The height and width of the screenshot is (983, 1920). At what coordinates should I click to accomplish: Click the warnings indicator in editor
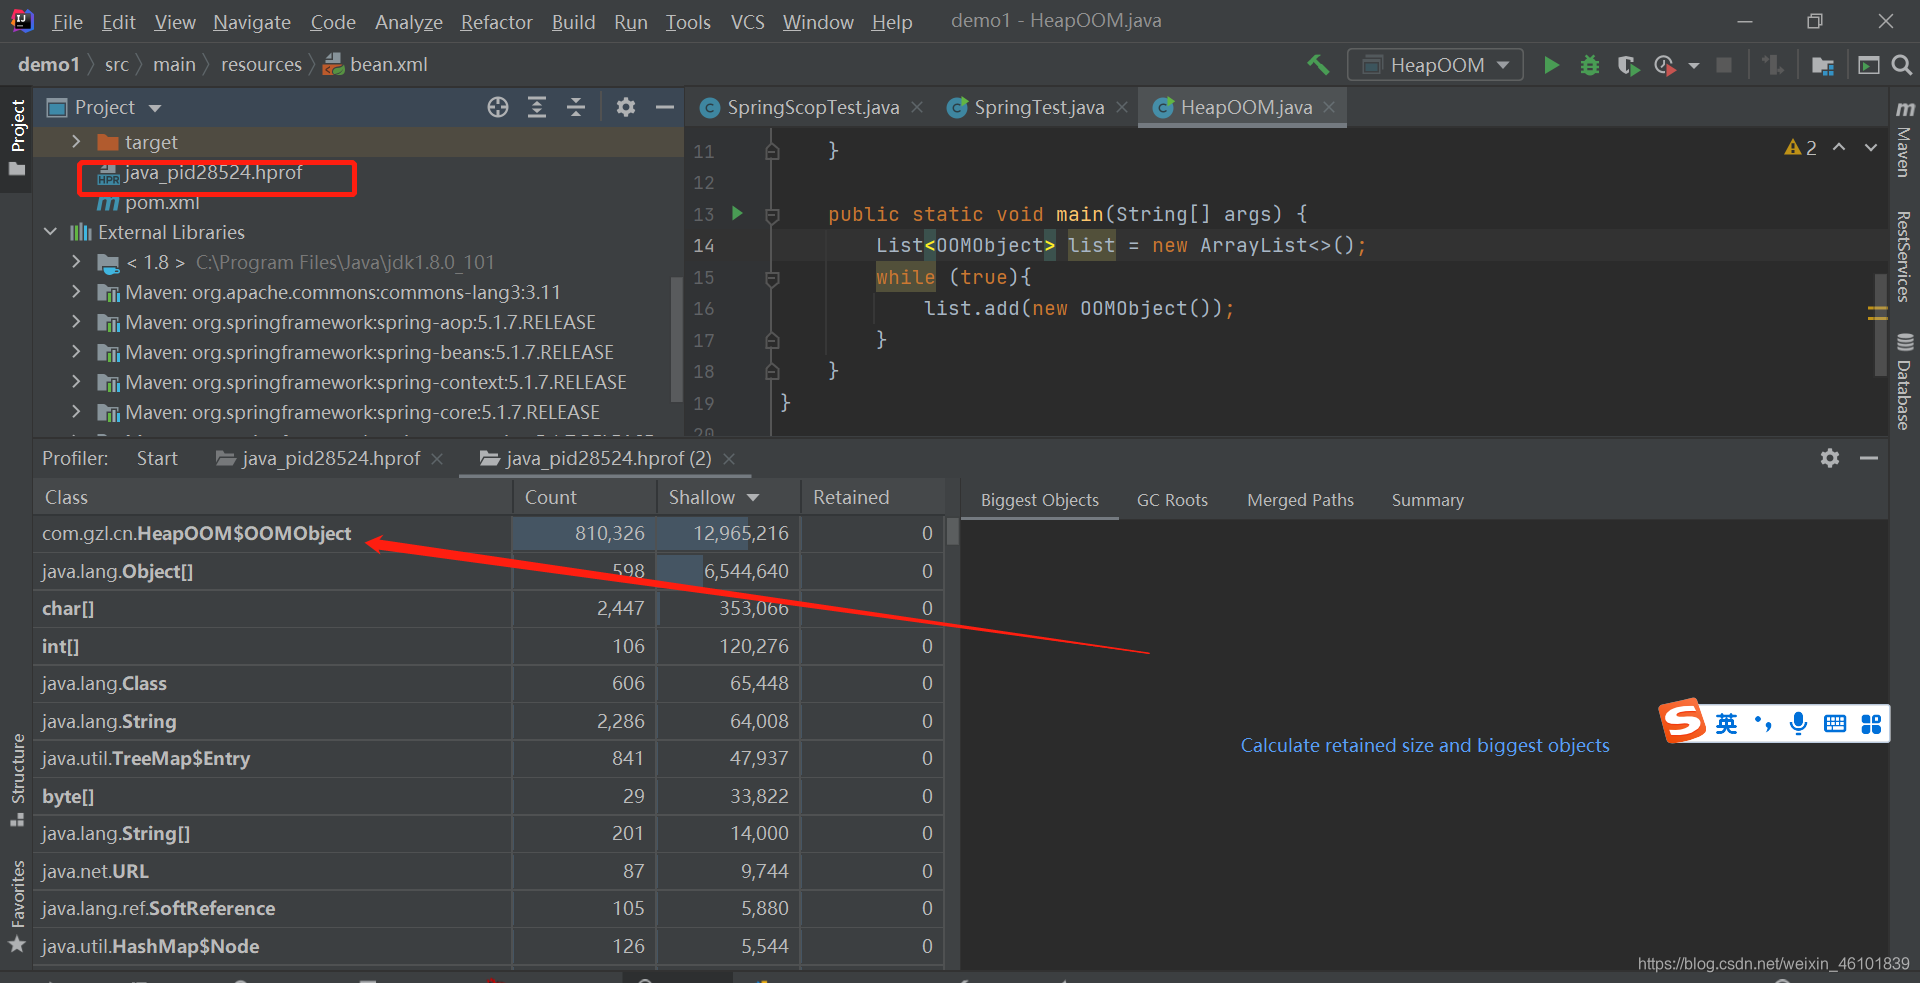[x=1801, y=148]
